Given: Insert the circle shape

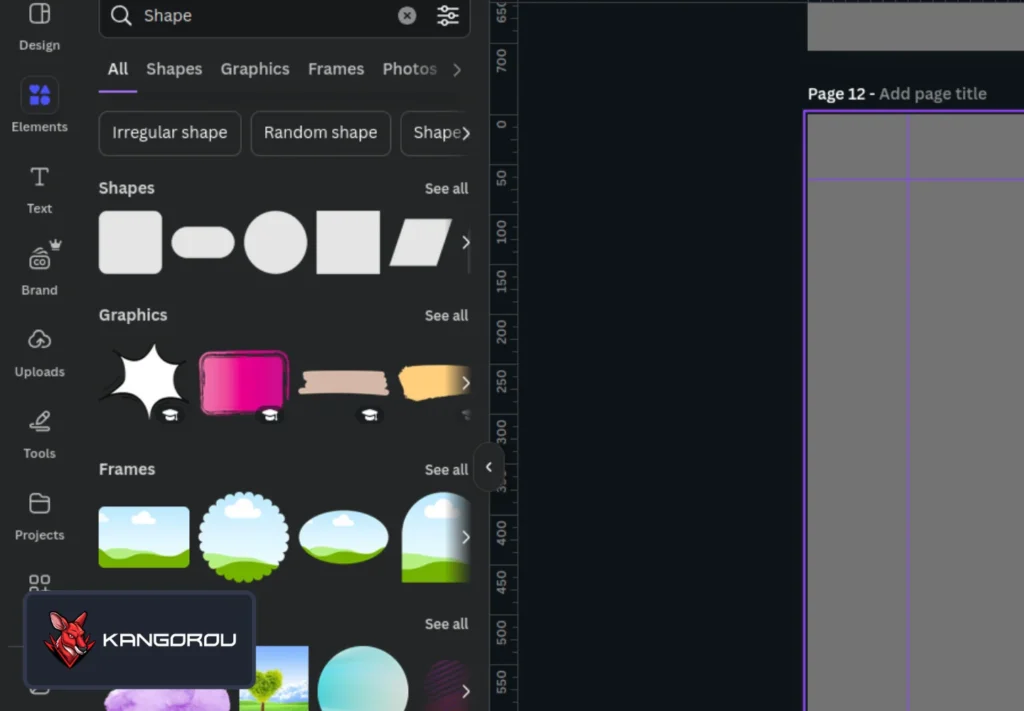Looking at the screenshot, I should pos(276,242).
